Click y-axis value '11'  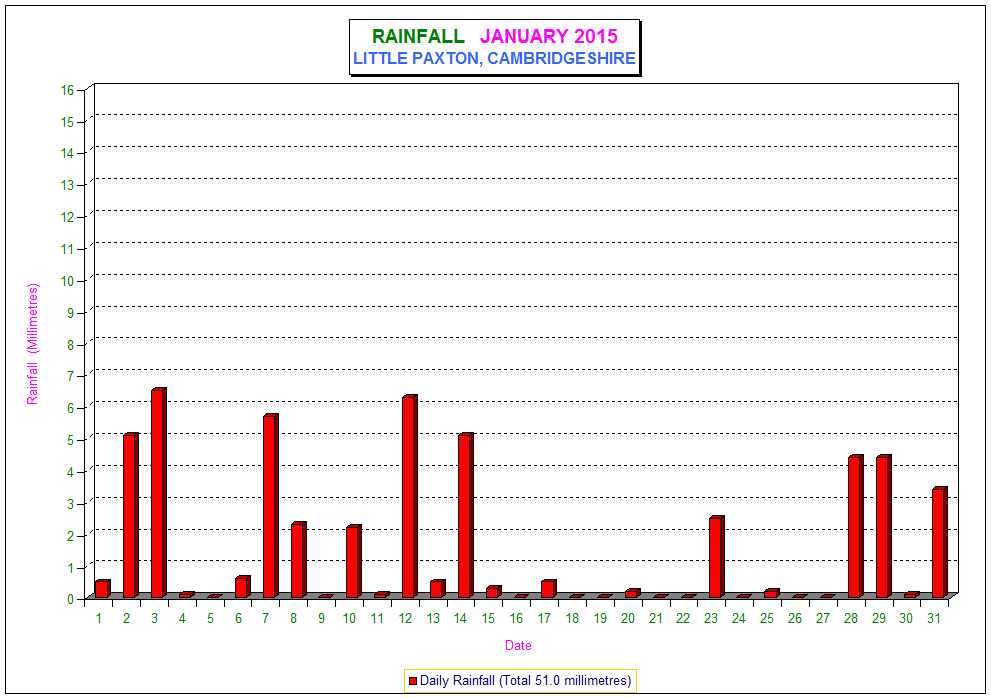[x=68, y=249]
